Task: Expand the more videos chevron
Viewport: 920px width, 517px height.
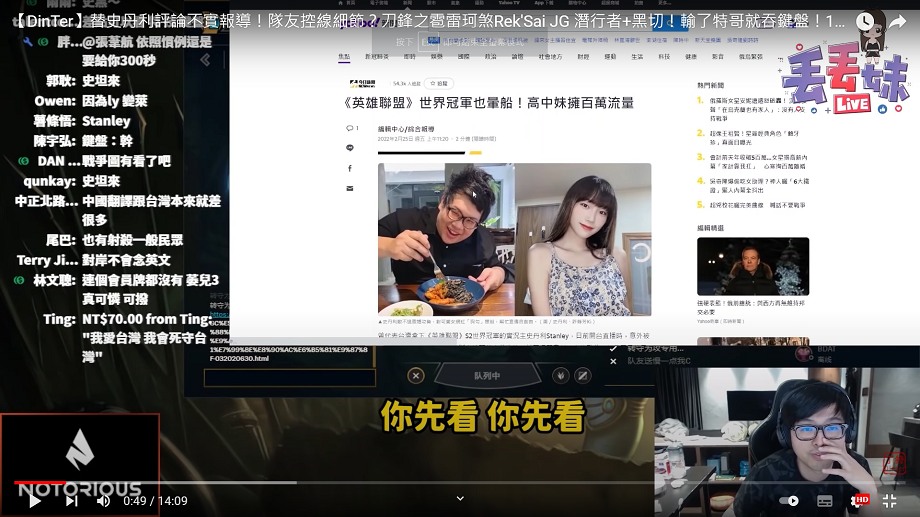Action: [461, 498]
